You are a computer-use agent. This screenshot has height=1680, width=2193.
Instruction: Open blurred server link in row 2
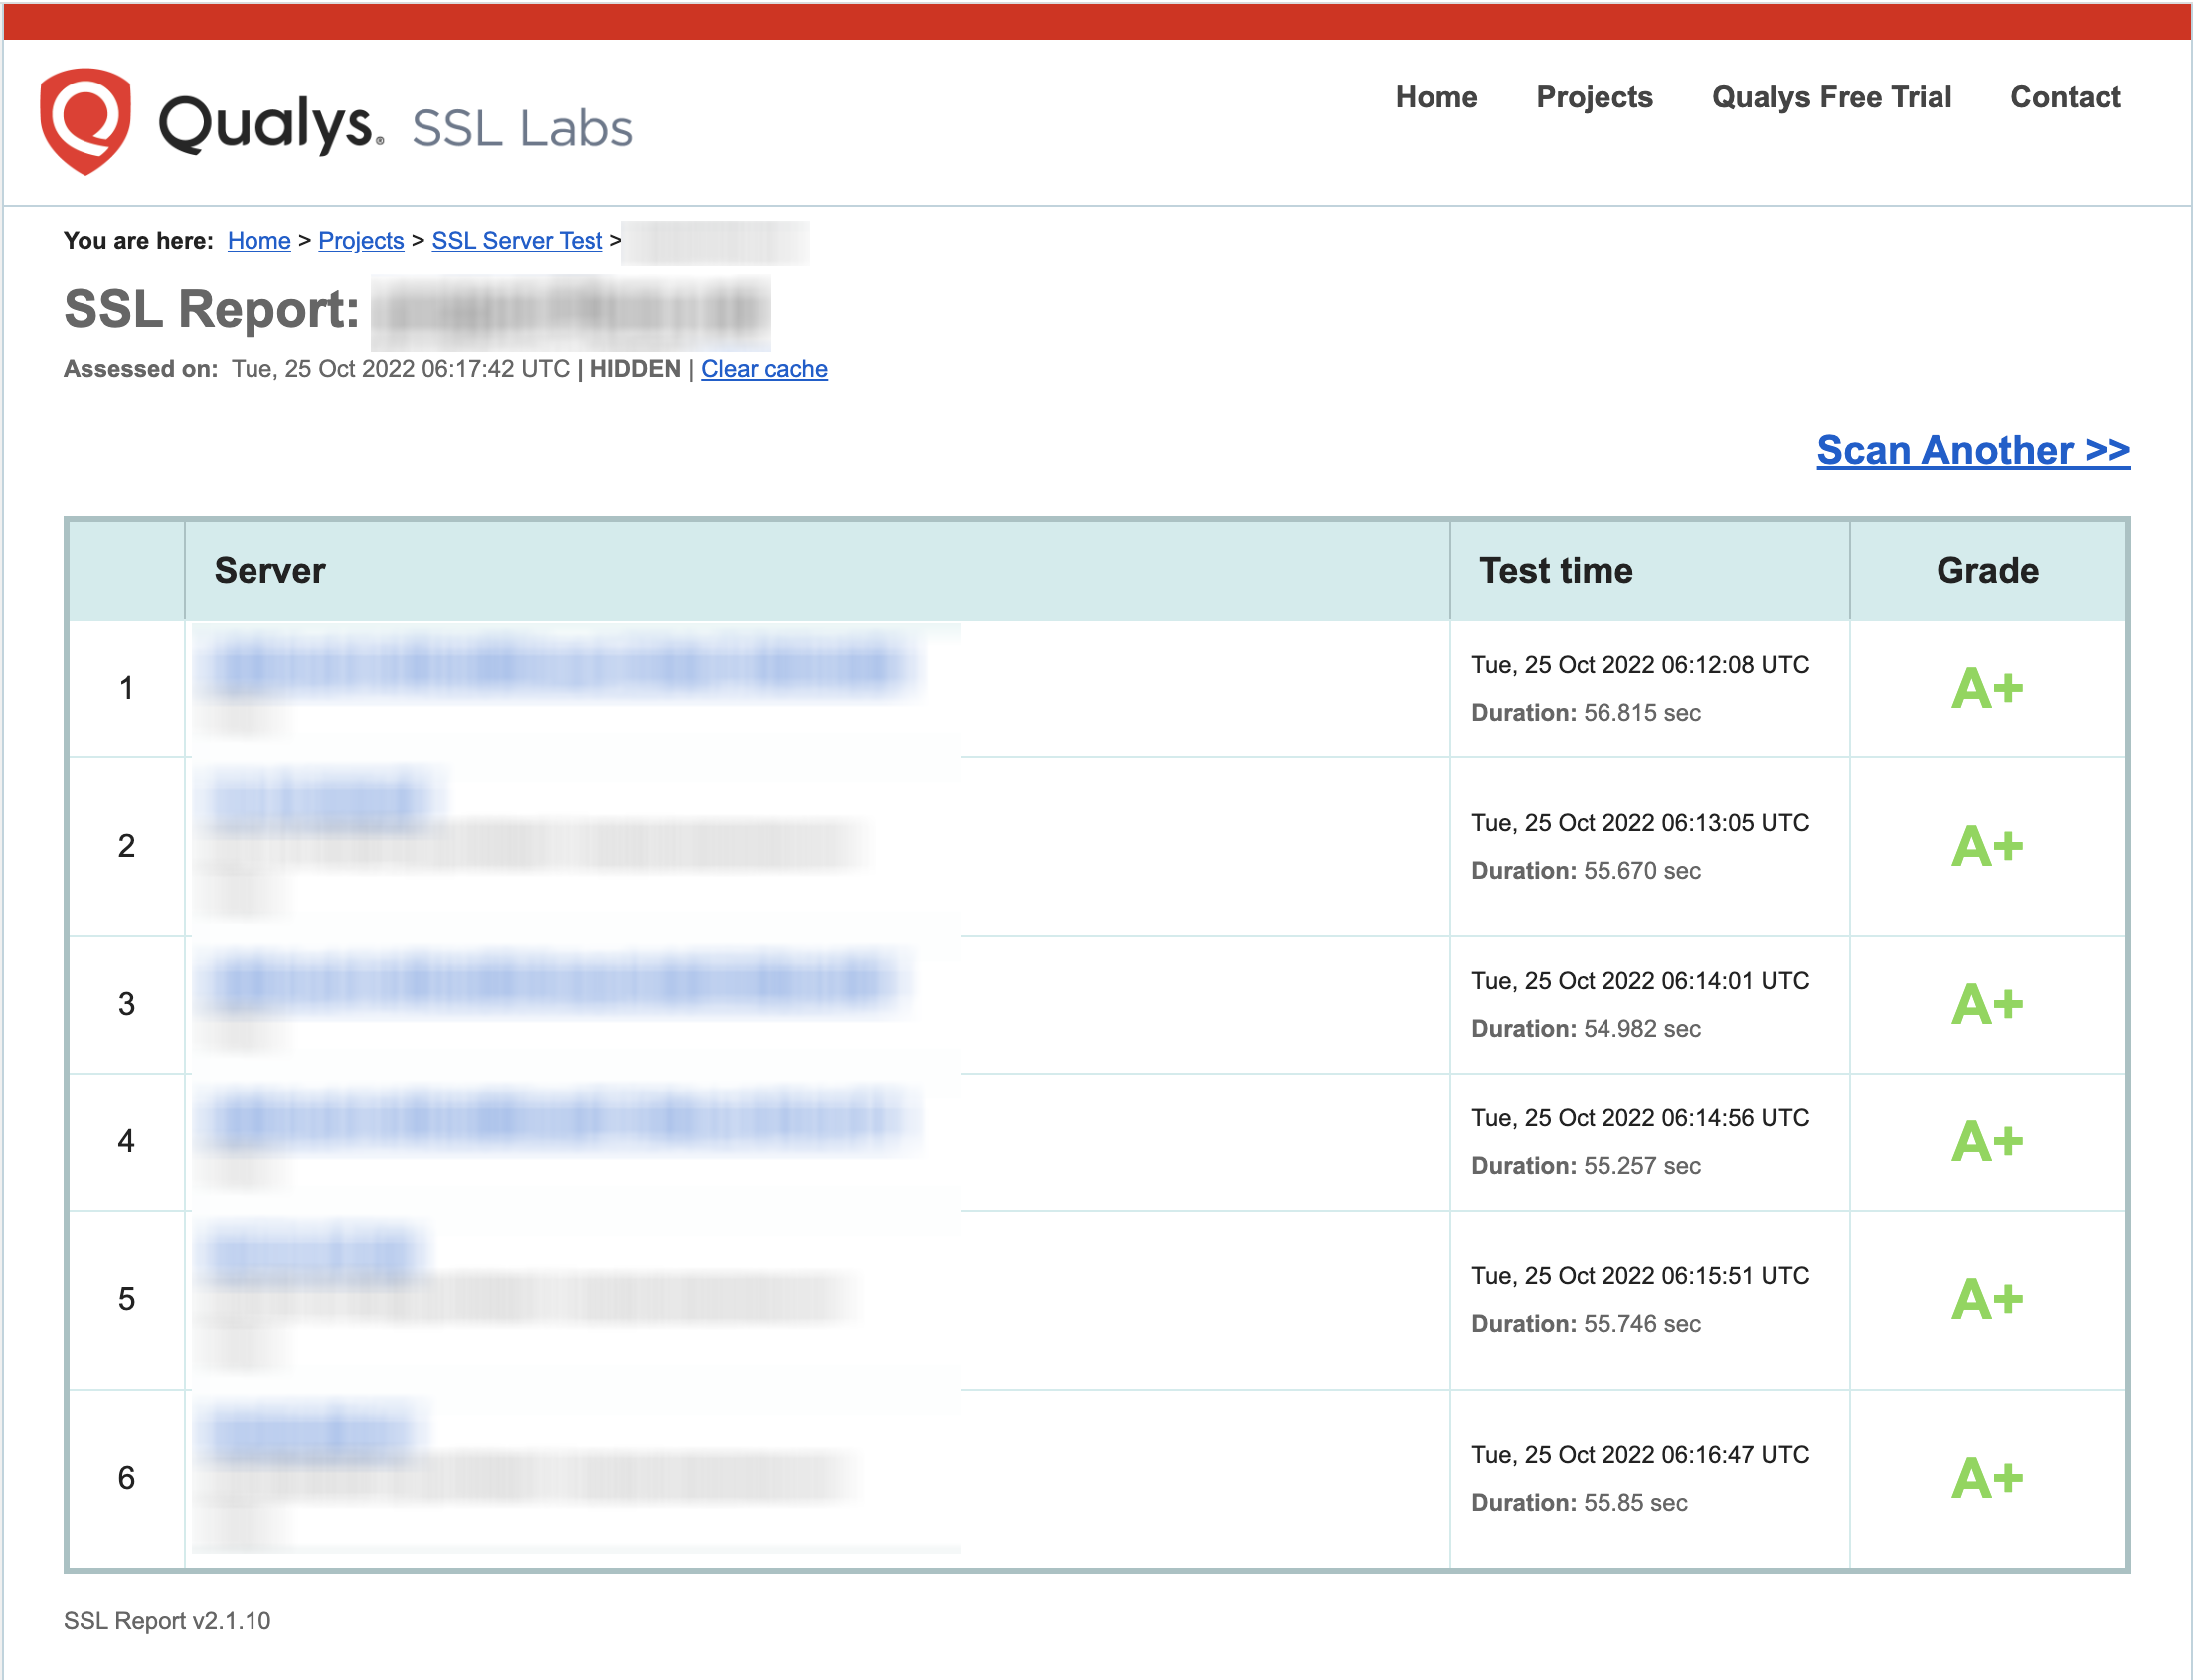coord(318,800)
